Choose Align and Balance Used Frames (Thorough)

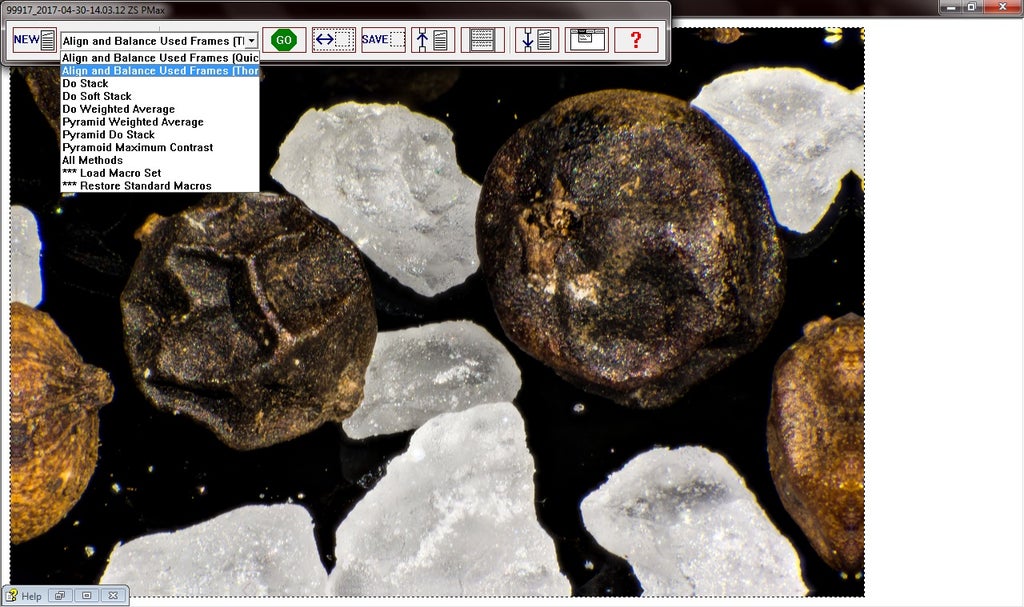point(160,71)
